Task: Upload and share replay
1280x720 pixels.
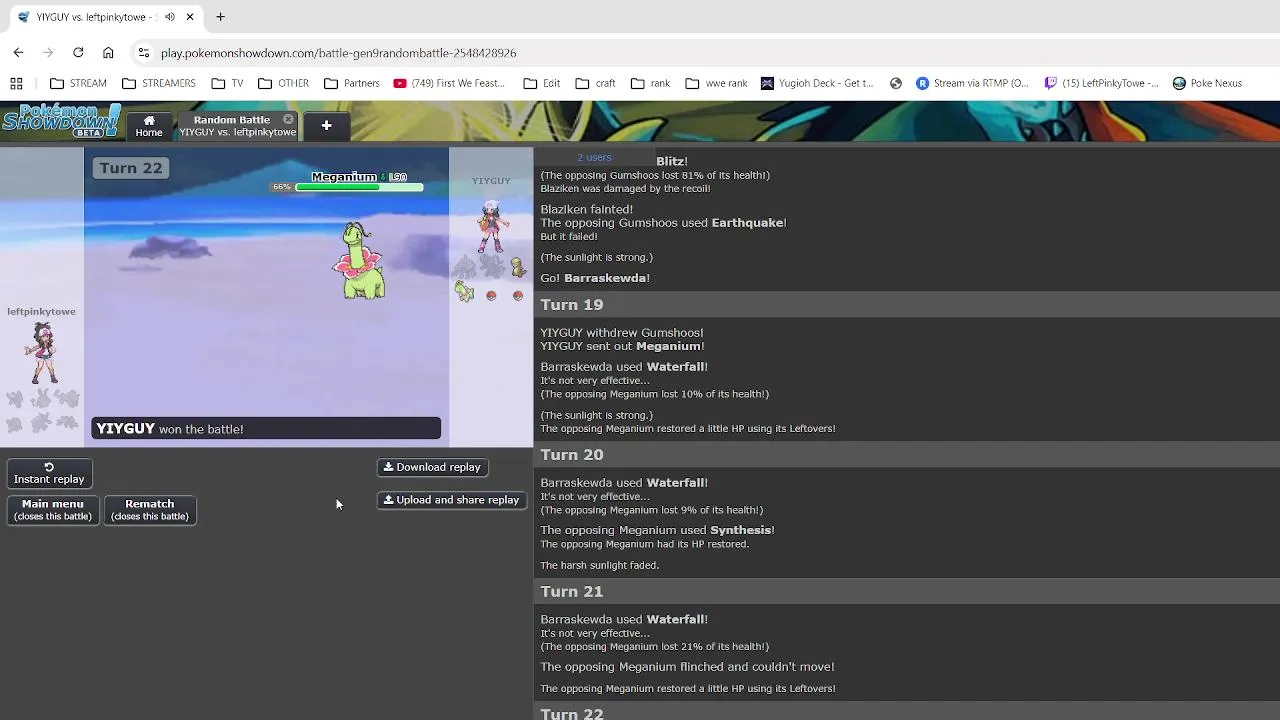Action: pos(451,500)
